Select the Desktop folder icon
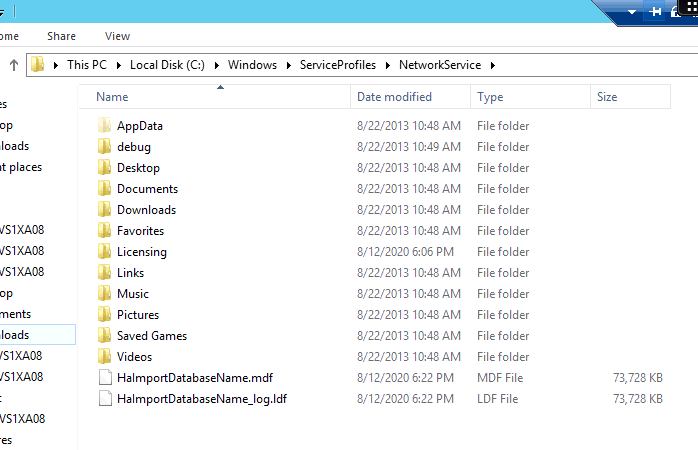Viewport: 698px width, 450px height. click(105, 167)
